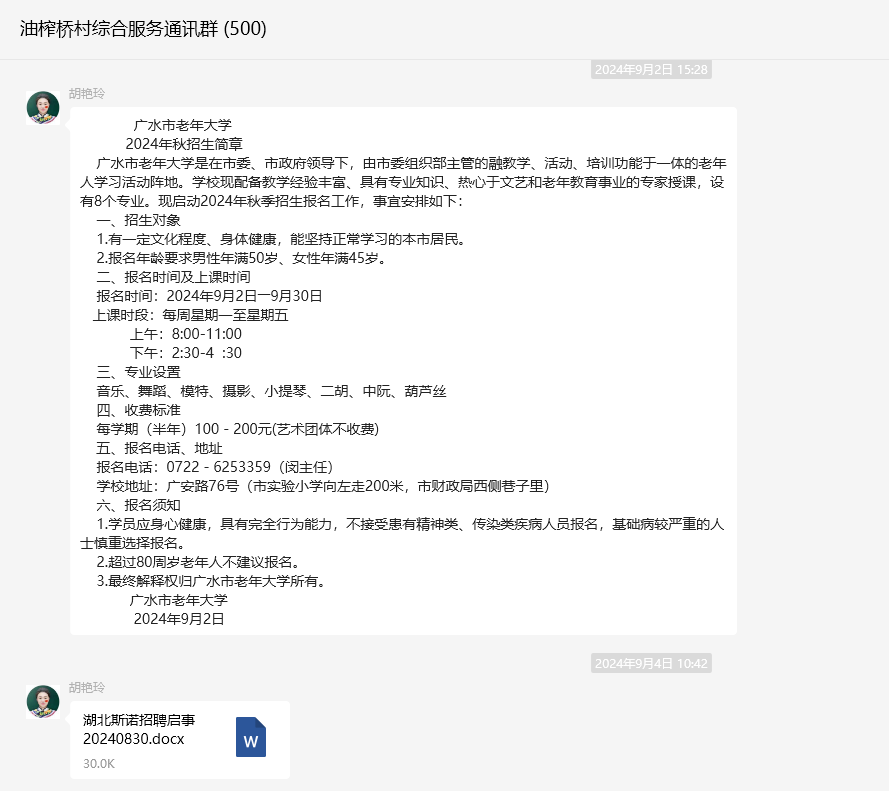Click the line 2.报名年龄要求男性年满50岁
This screenshot has height=791, width=889.
click(242, 258)
